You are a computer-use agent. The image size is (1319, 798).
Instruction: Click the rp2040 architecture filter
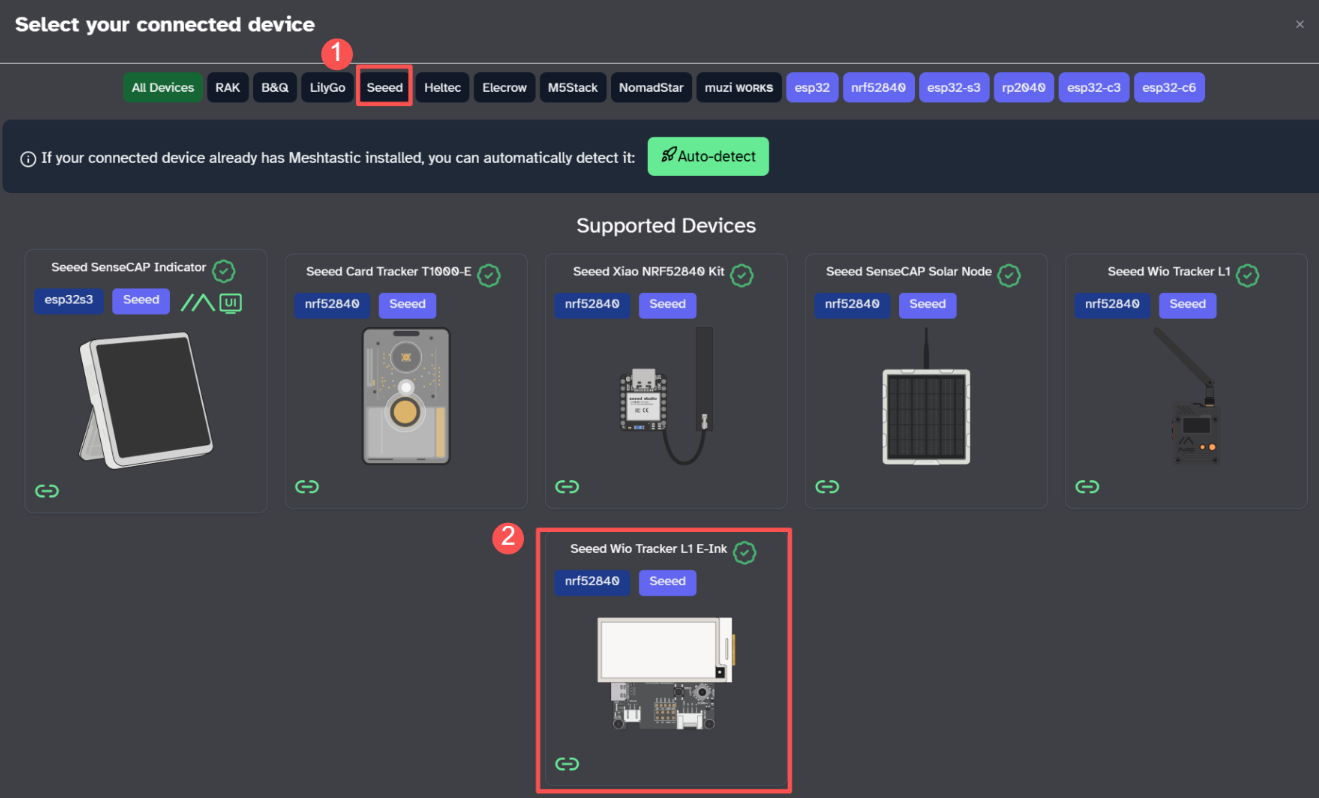pos(1023,88)
